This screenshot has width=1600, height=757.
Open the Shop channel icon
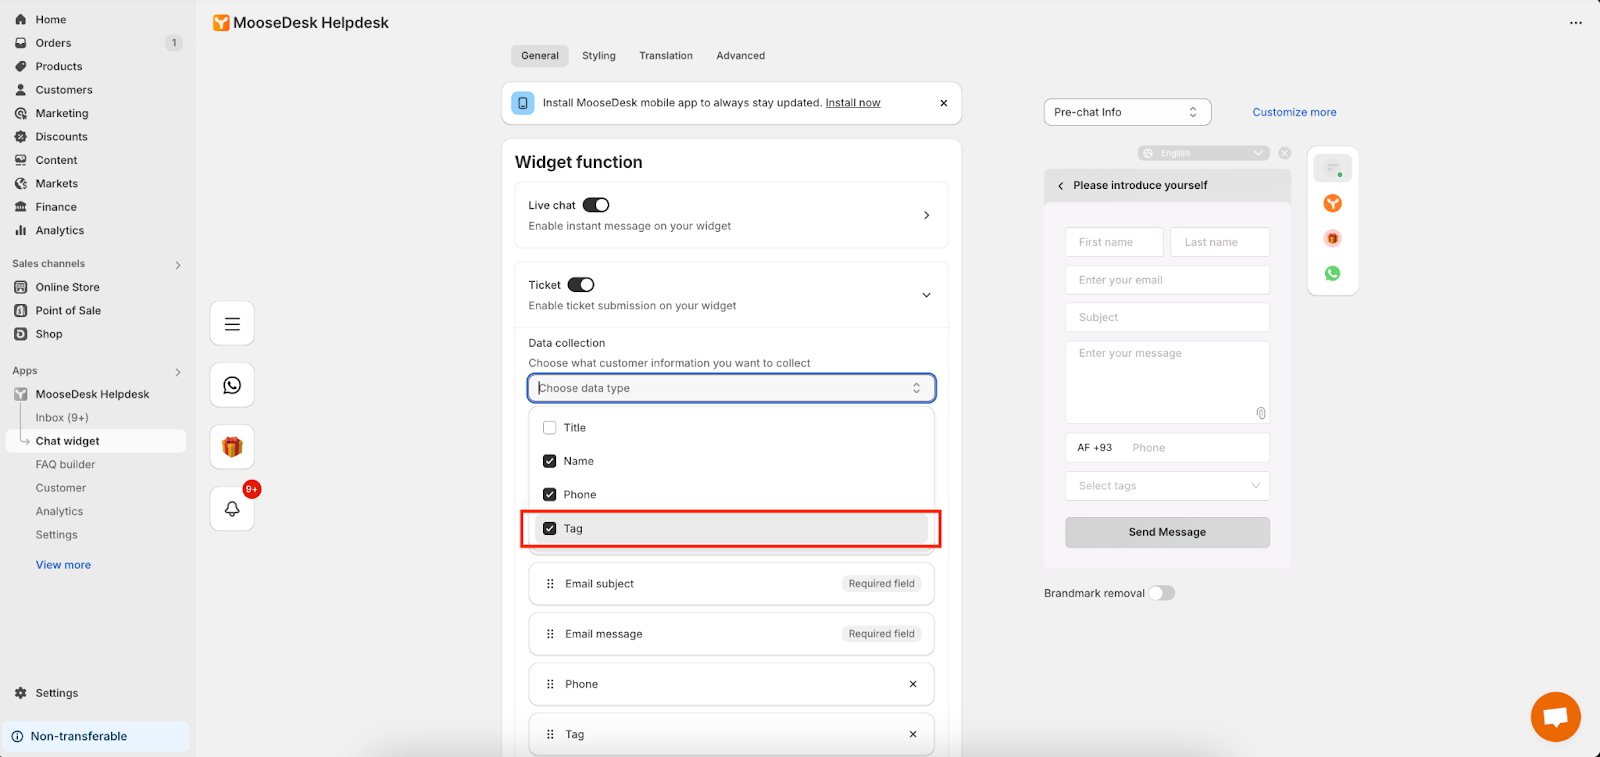coord(21,334)
